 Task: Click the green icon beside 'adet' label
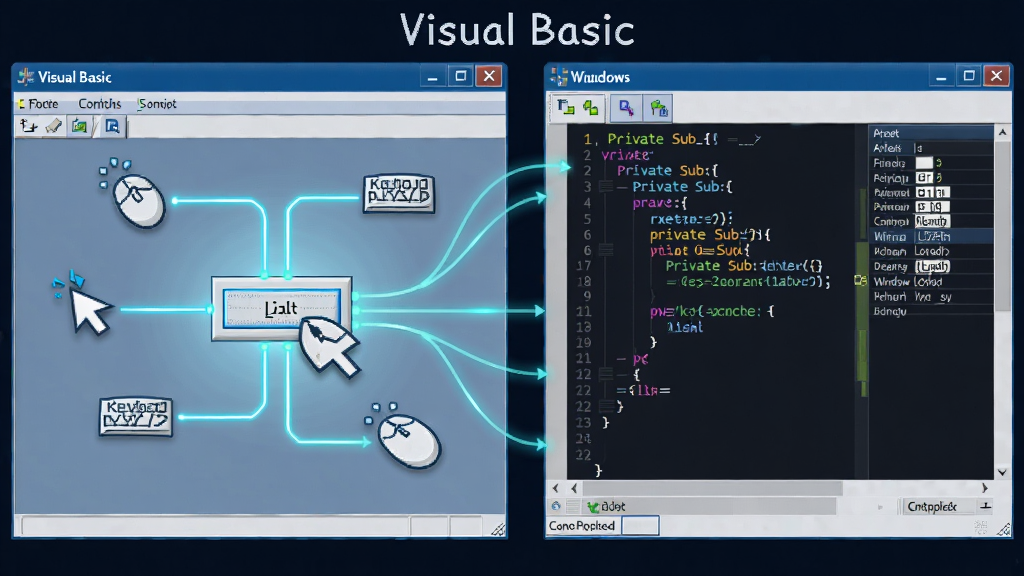pyautogui.click(x=593, y=507)
